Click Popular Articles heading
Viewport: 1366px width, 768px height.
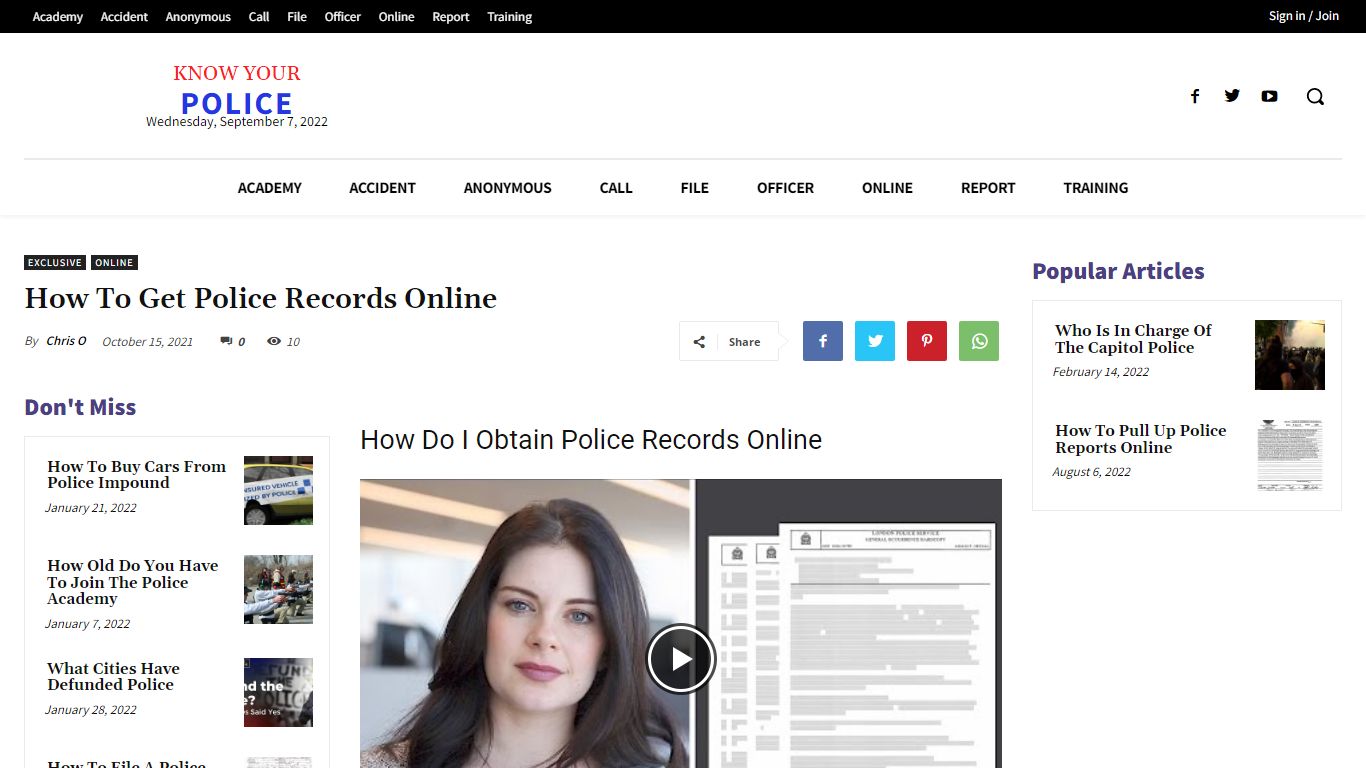(x=1118, y=271)
